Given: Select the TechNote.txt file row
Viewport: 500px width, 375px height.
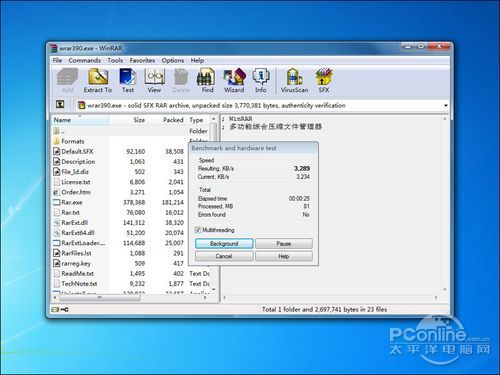Looking at the screenshot, I should tap(131, 284).
